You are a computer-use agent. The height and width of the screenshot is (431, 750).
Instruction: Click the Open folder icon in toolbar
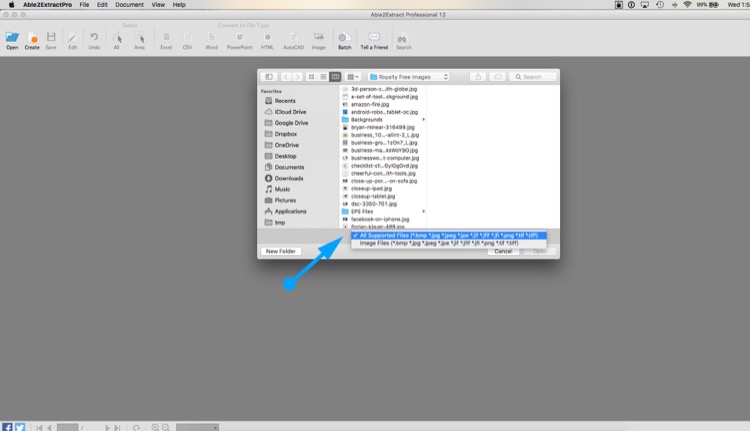pos(12,37)
